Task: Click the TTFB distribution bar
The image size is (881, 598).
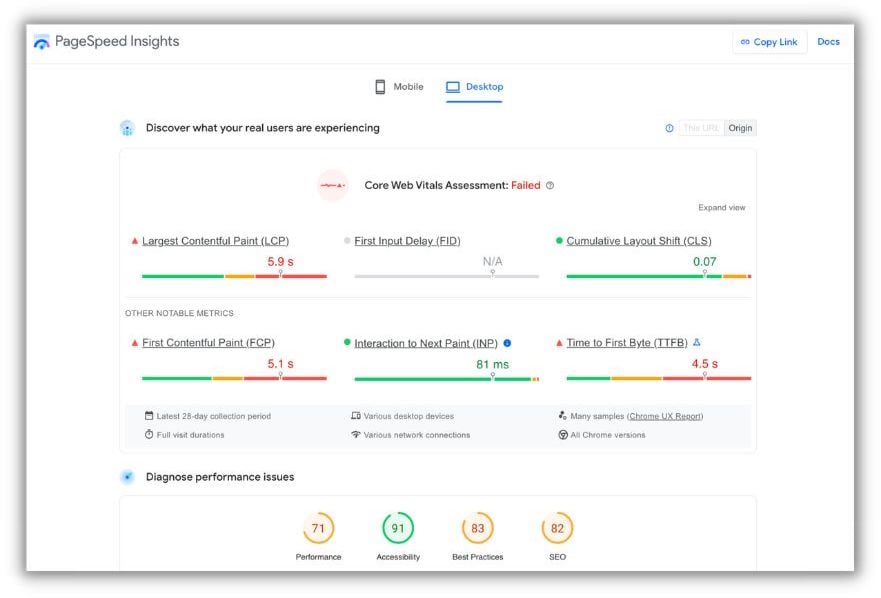Action: [x=659, y=378]
